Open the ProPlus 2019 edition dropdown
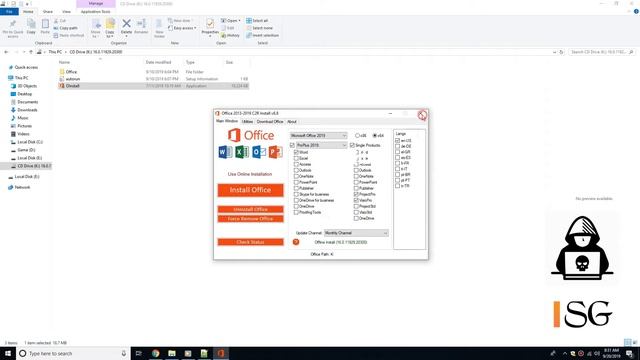Viewport: 640px width, 360px height. point(322,145)
